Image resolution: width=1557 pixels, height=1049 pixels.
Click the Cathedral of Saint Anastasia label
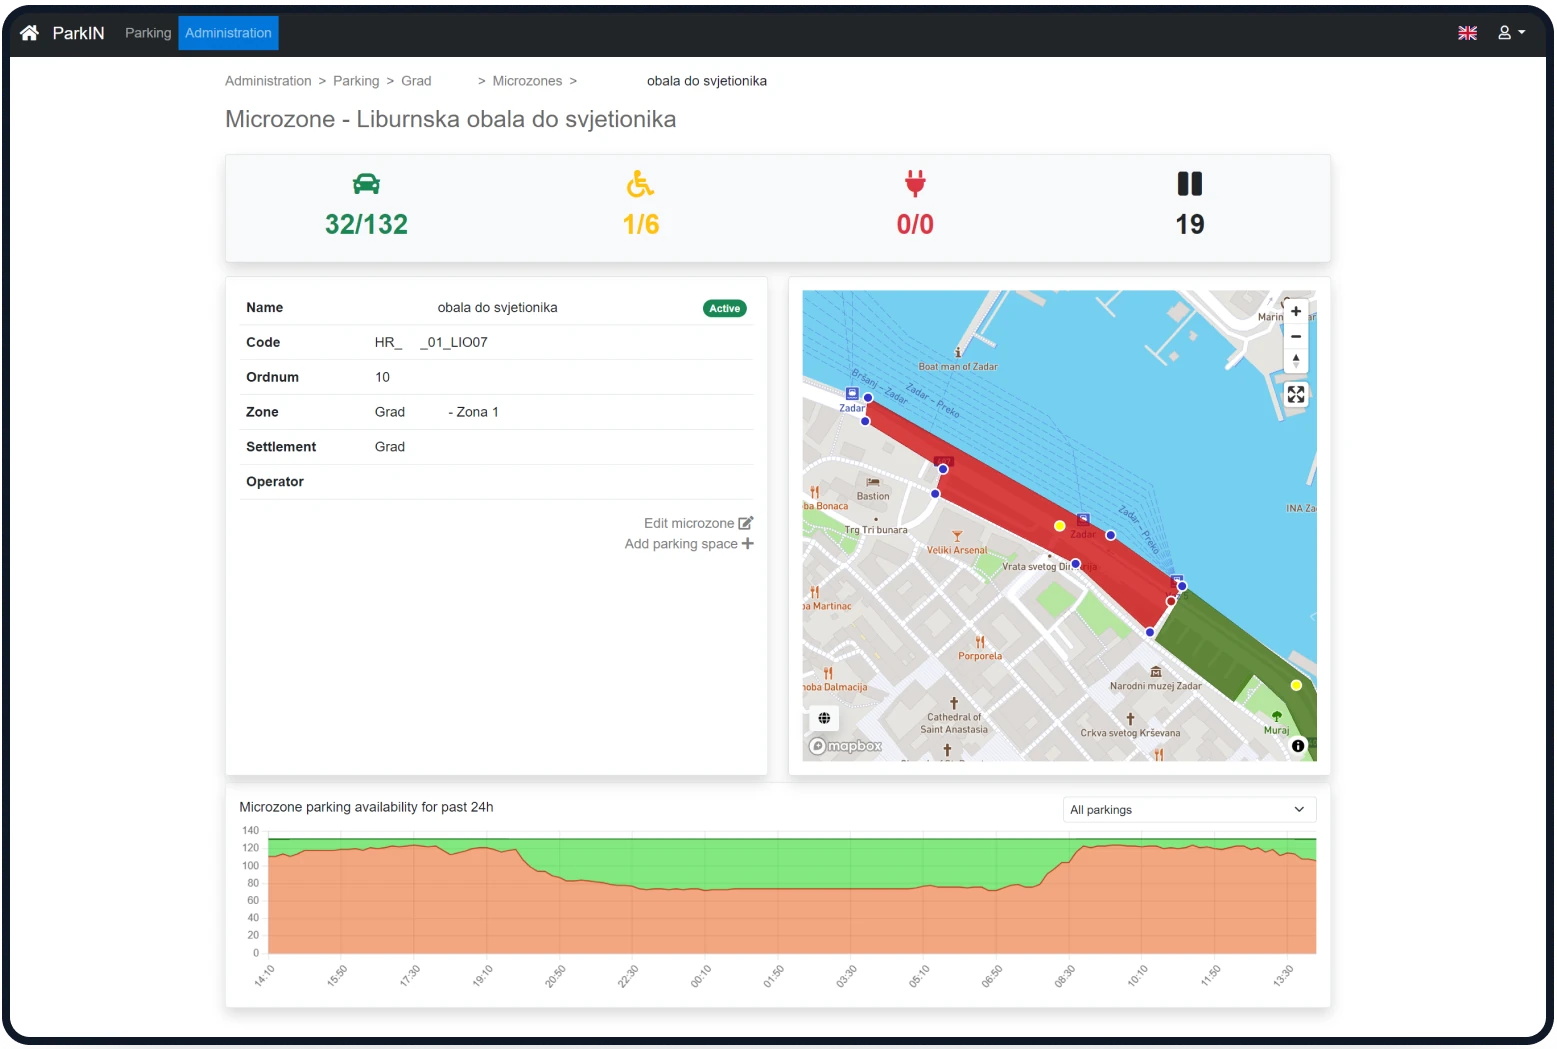[x=954, y=723]
